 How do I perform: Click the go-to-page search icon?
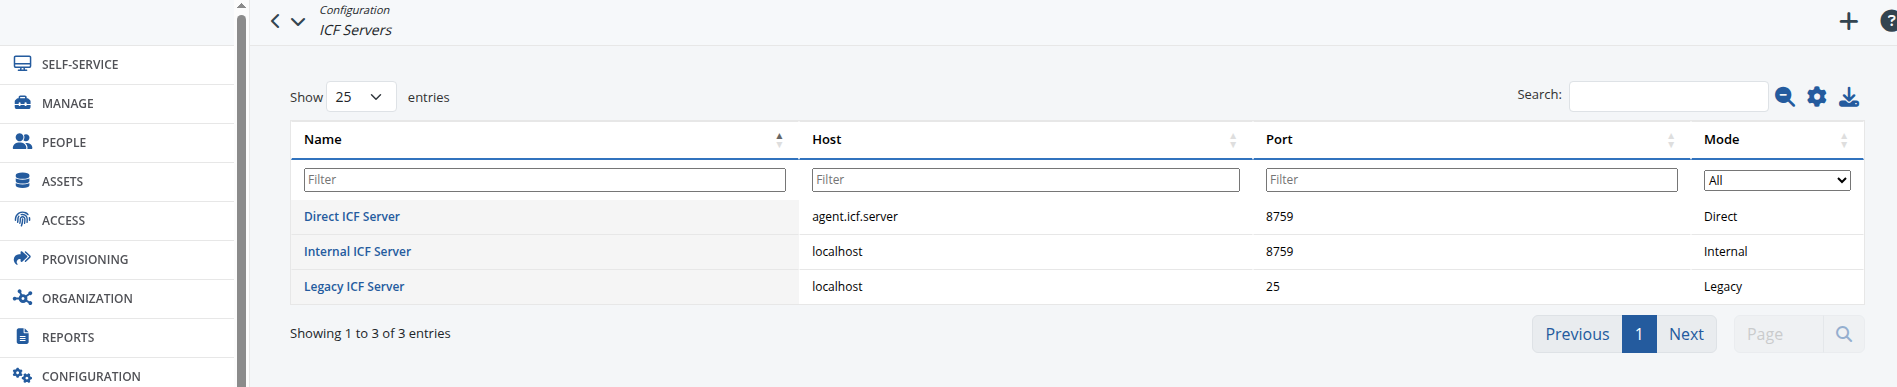pyautogui.click(x=1844, y=334)
